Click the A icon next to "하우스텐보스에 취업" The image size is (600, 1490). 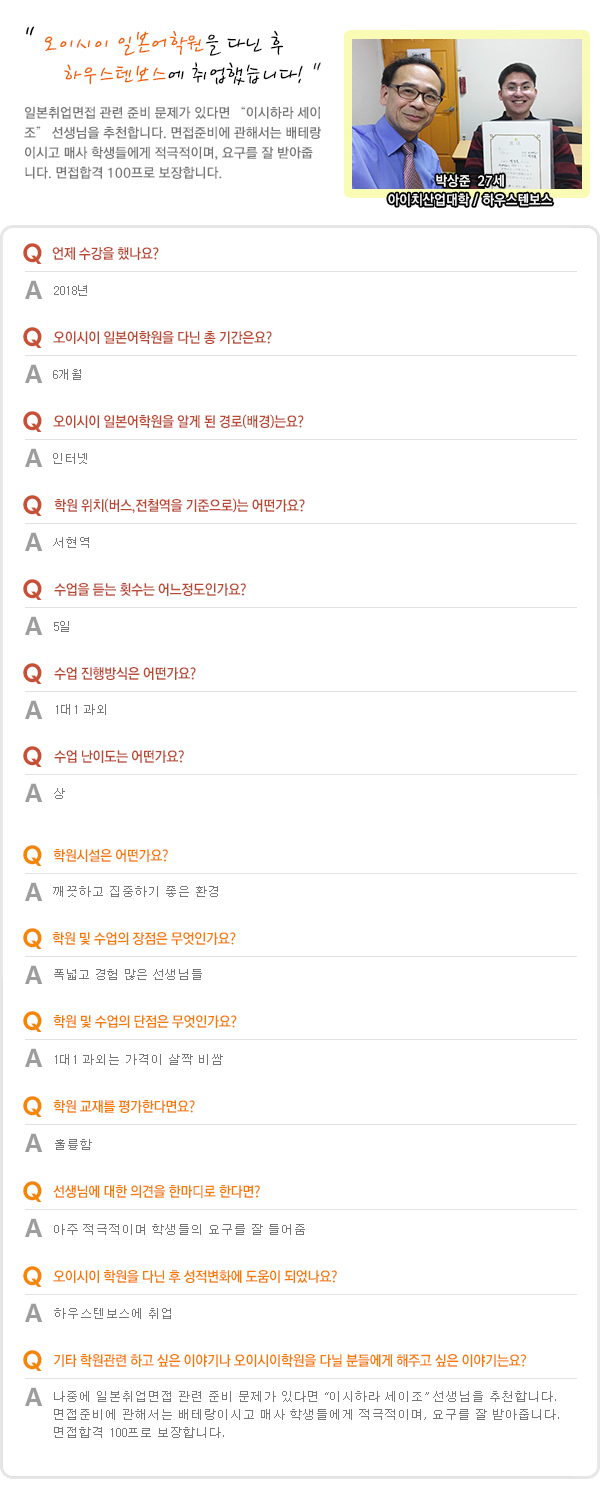[34, 1313]
